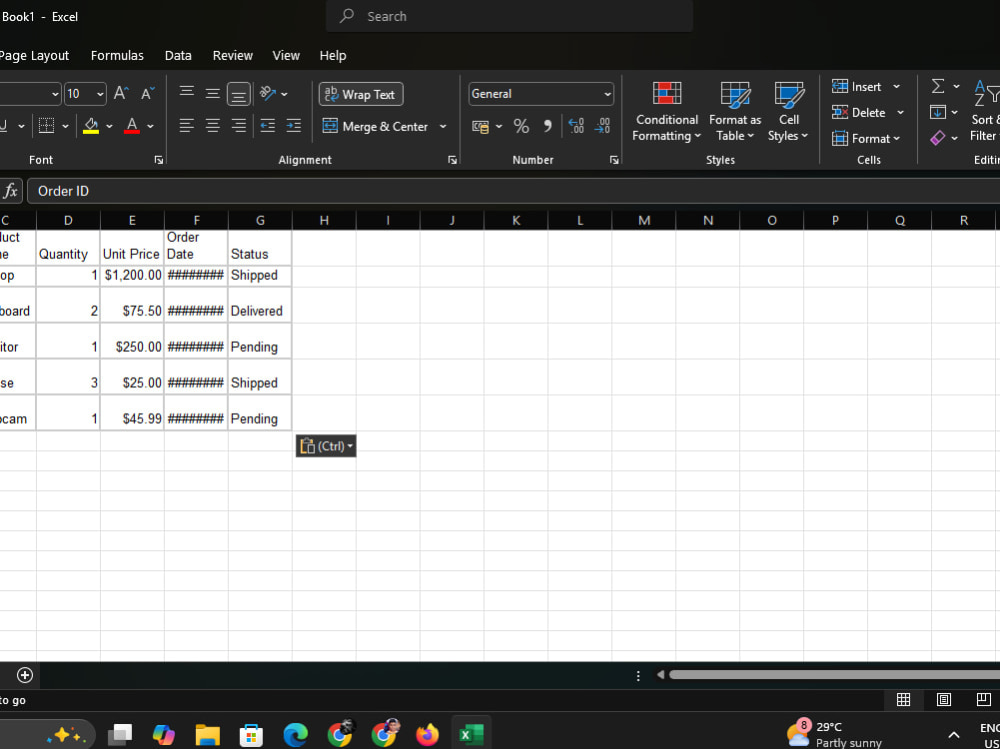Open Font settings dialog launcher
Screen dimensions: 1000x749
(x=158, y=160)
